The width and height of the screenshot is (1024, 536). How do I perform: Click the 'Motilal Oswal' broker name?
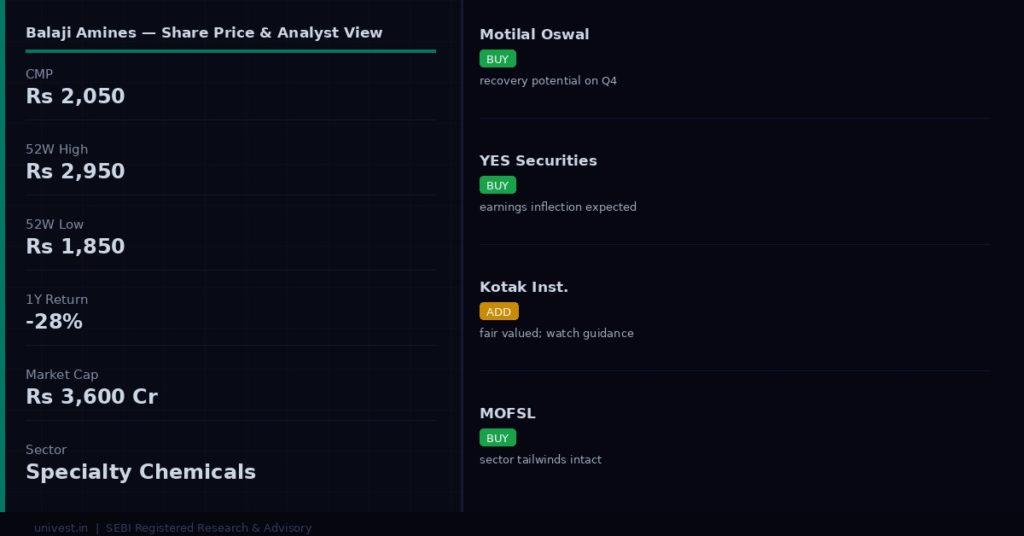pos(534,34)
